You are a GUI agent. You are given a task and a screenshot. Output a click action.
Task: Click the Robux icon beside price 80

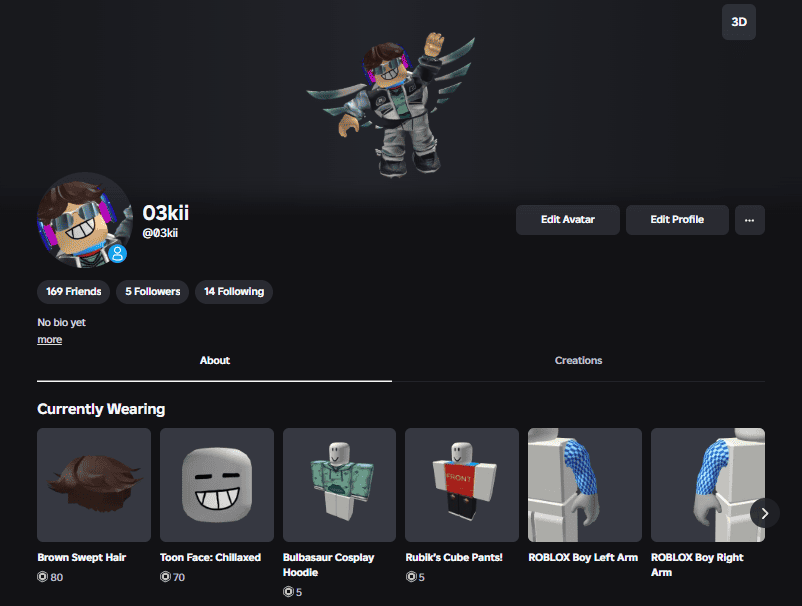point(42,577)
